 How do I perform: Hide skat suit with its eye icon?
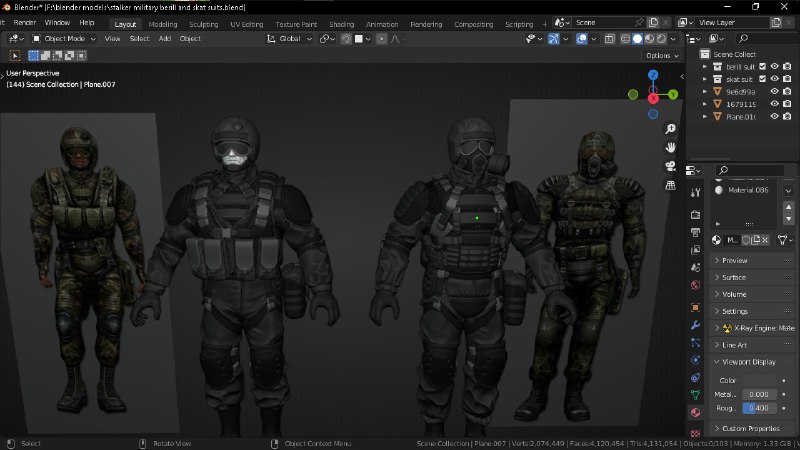774,79
